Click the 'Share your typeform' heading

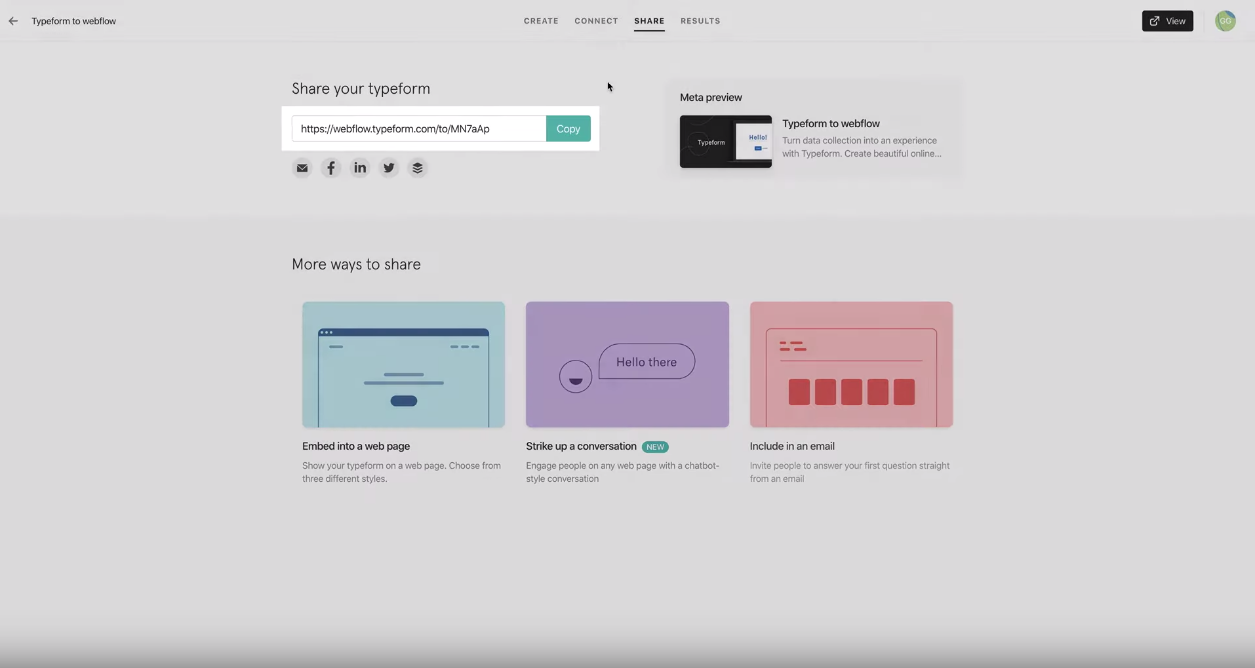click(361, 89)
